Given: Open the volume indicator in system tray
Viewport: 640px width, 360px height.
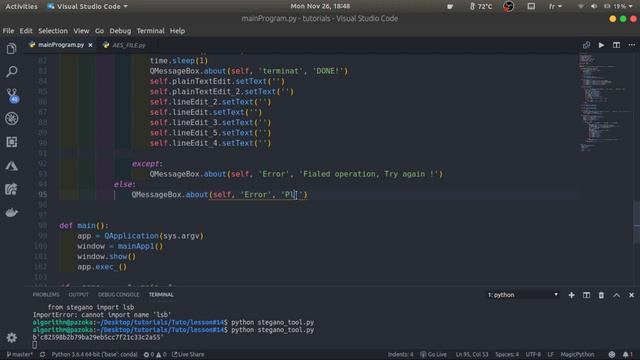Looking at the screenshot, I should 593,6.
